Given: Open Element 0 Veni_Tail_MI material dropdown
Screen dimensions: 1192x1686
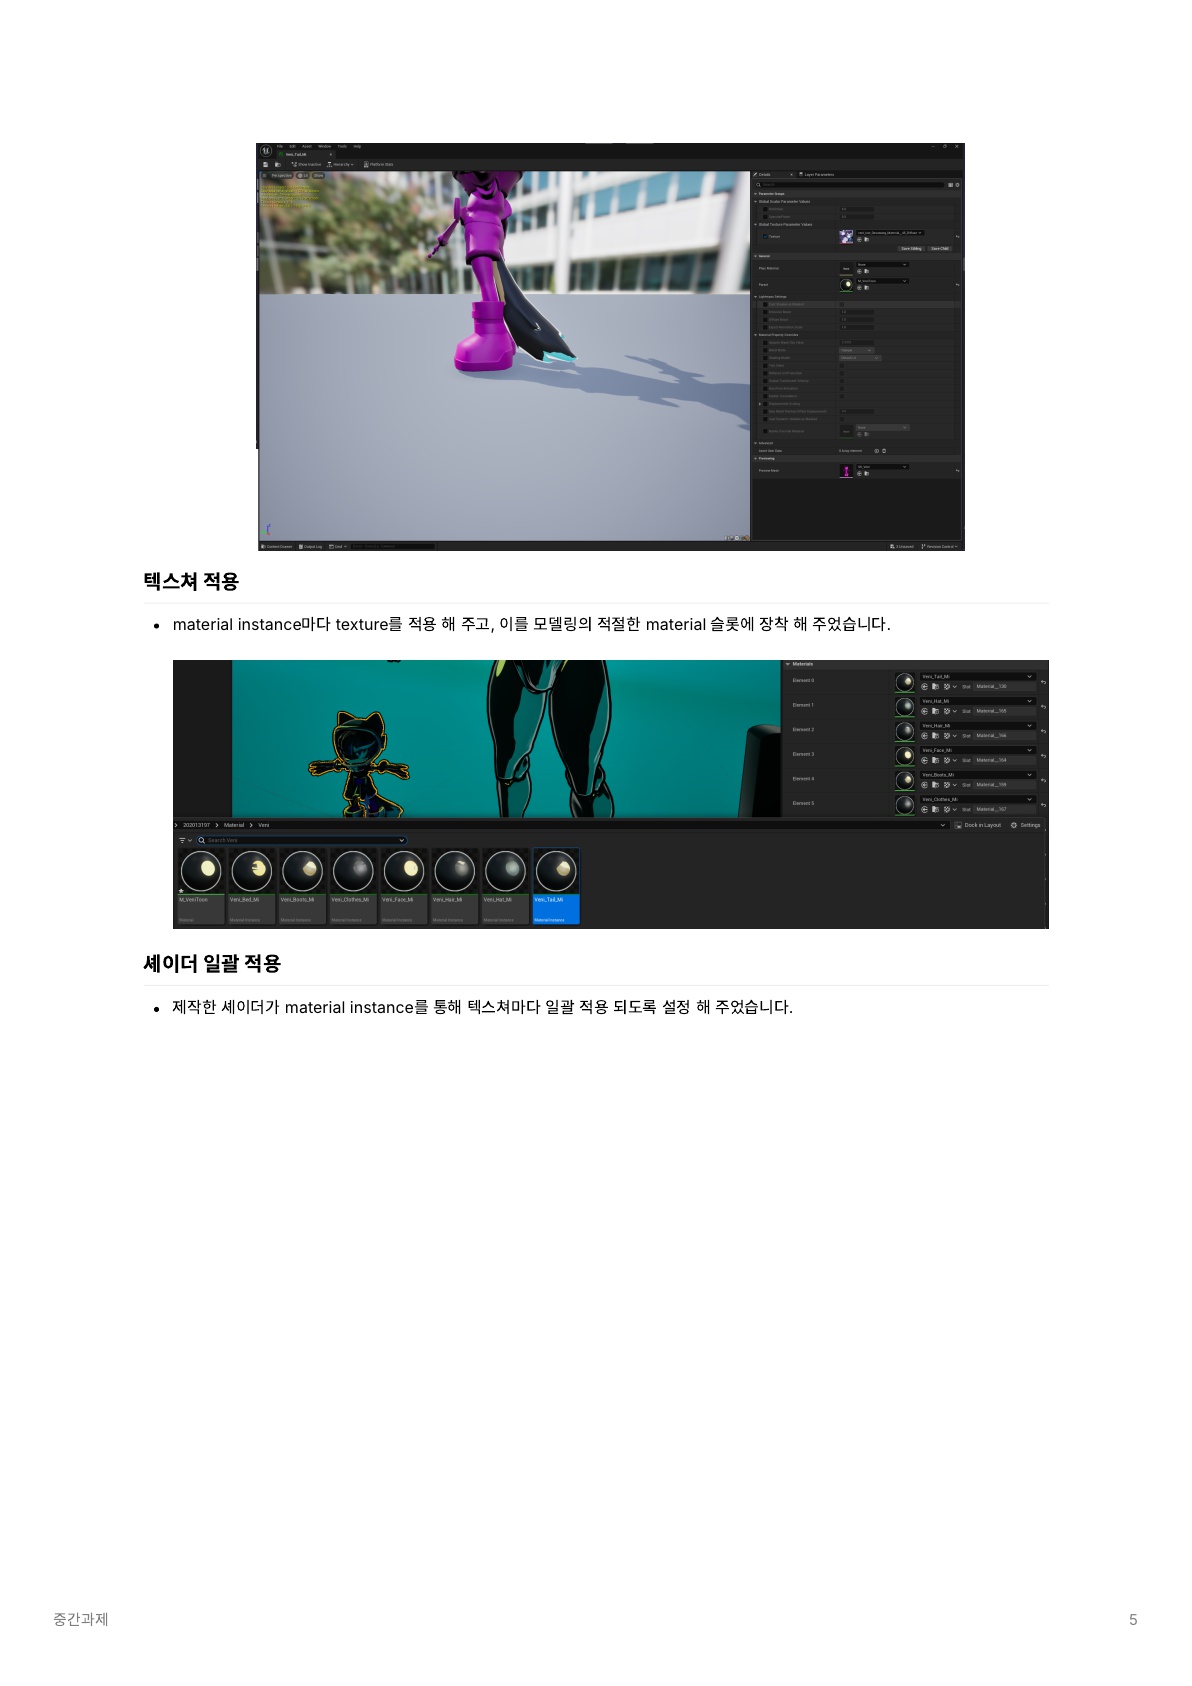Looking at the screenshot, I should point(978,677).
